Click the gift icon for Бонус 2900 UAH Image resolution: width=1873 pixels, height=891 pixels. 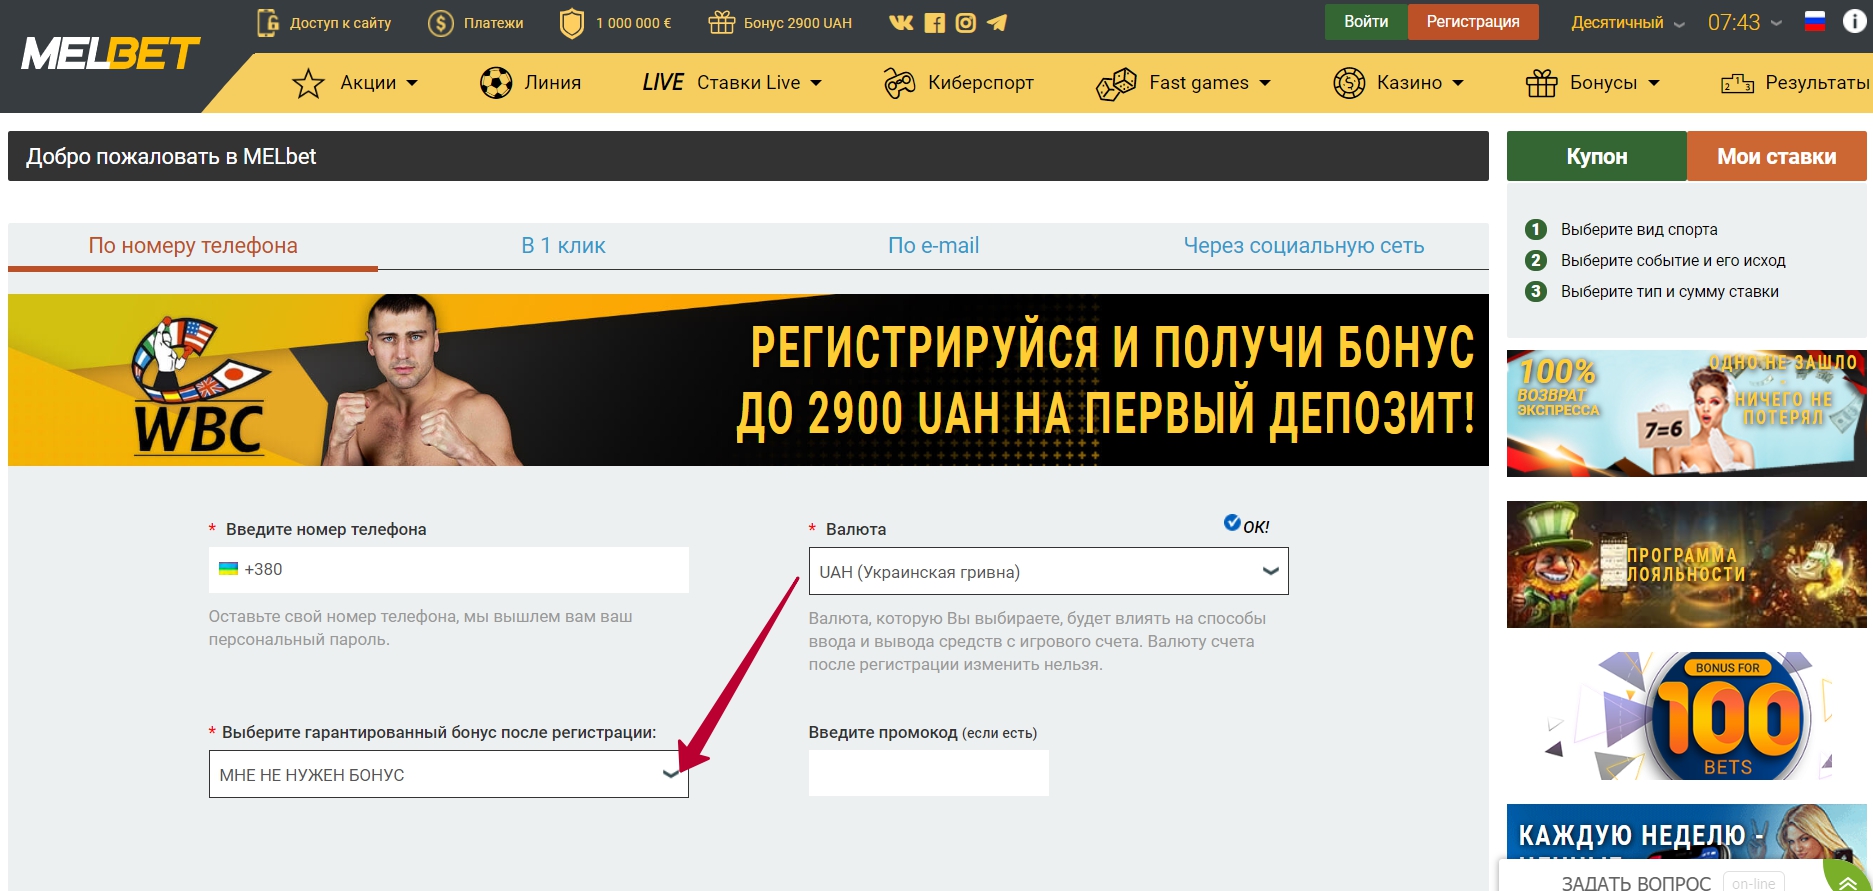[721, 22]
